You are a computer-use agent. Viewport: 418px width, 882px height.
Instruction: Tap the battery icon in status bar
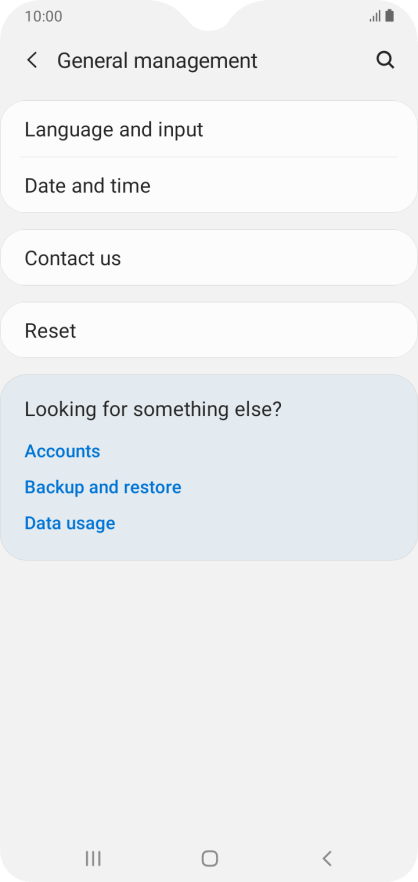pos(389,16)
